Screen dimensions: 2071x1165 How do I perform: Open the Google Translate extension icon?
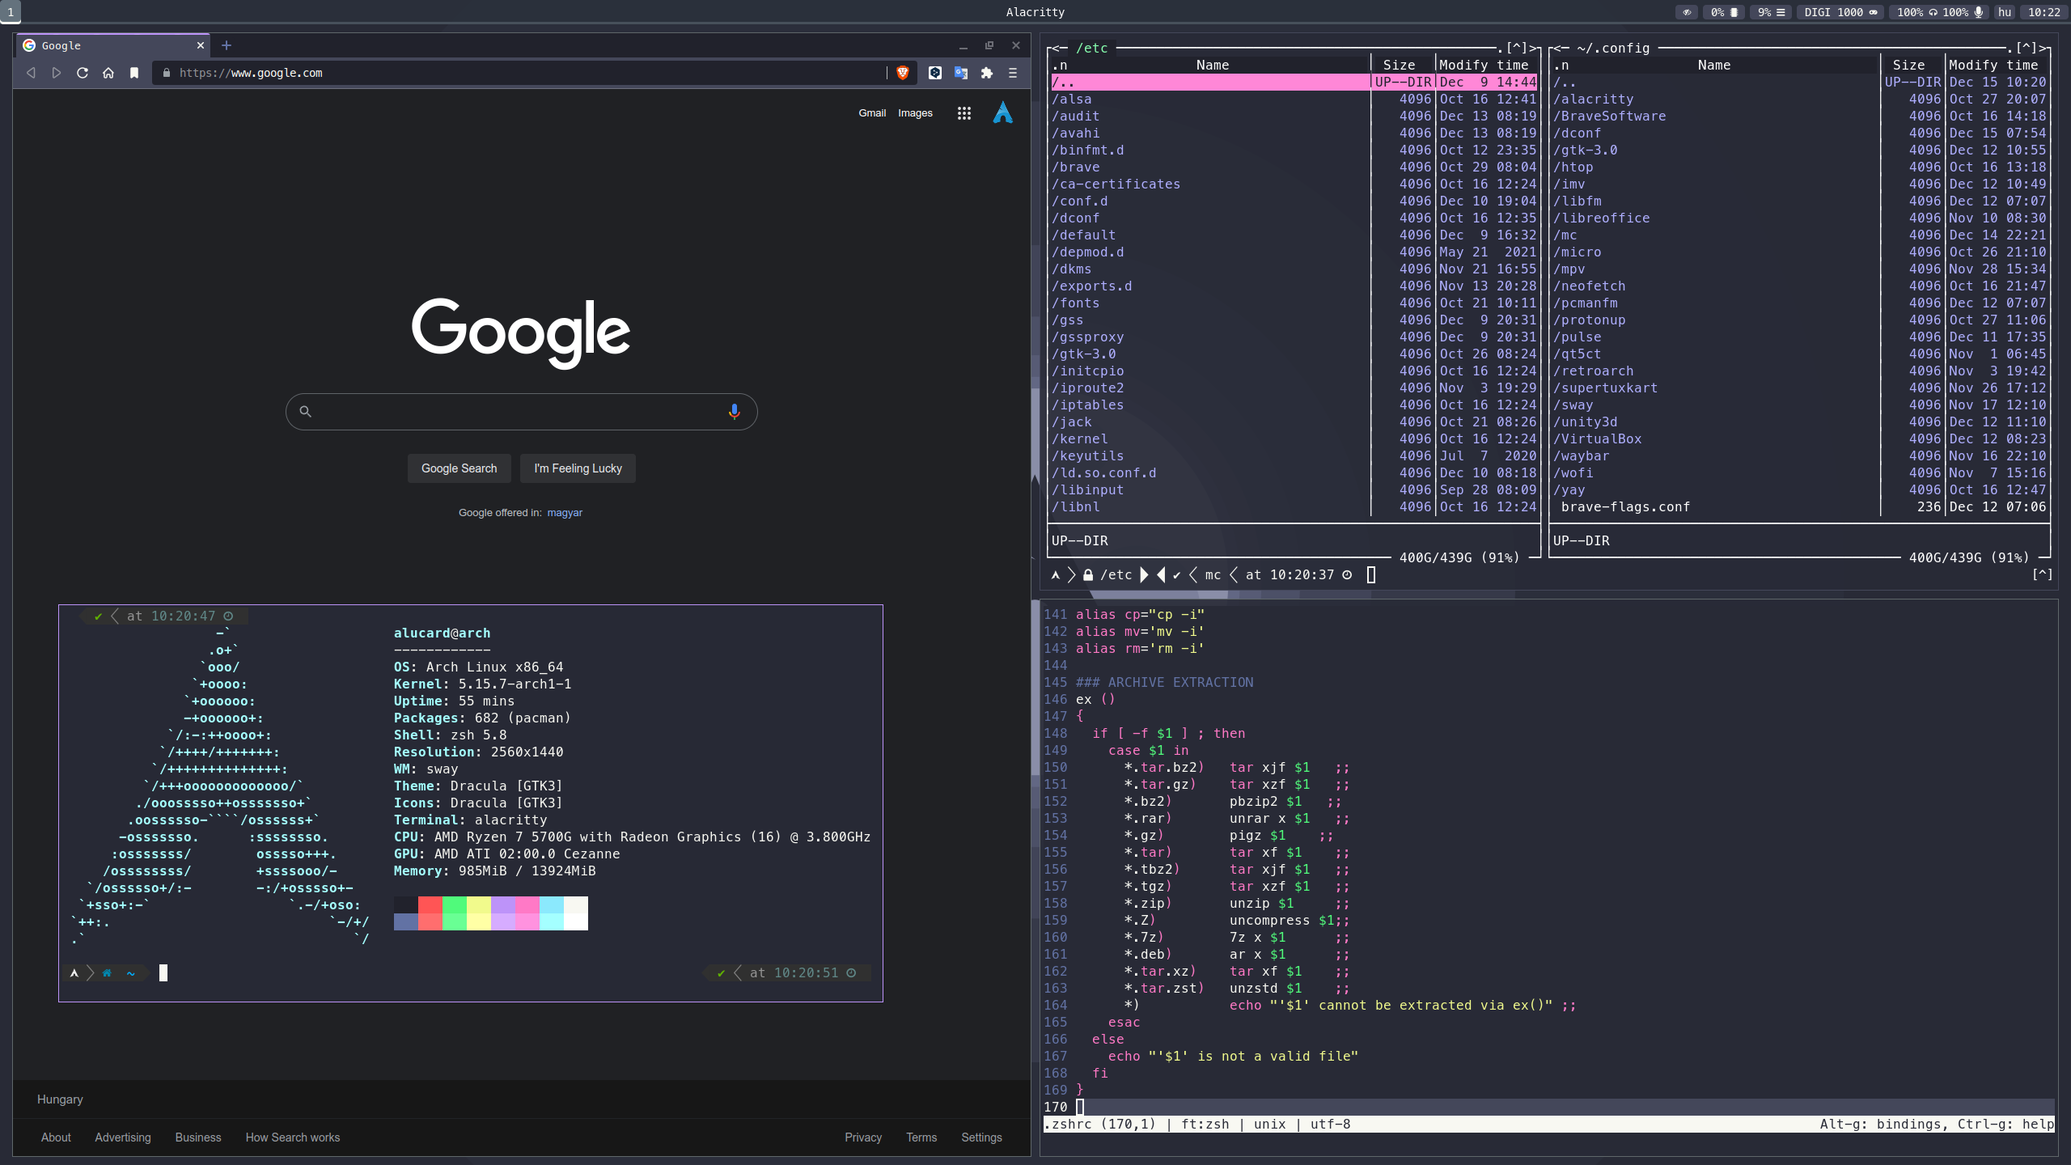961,73
